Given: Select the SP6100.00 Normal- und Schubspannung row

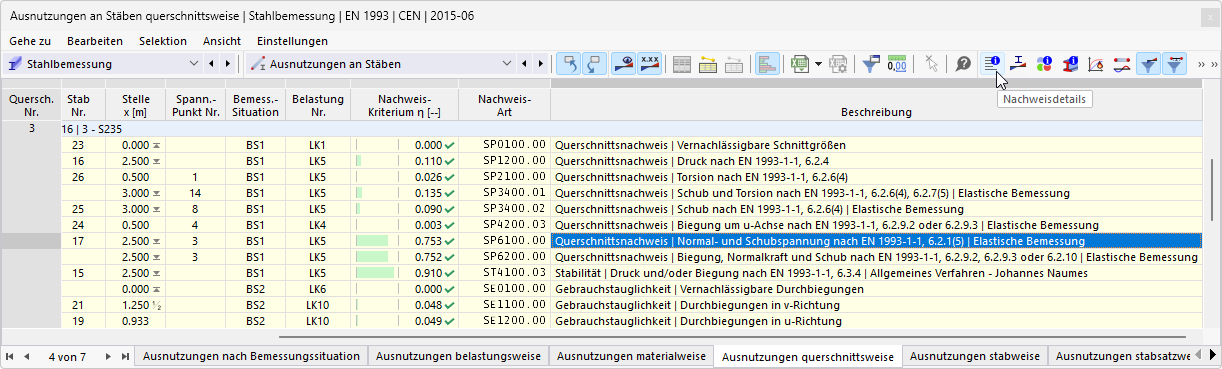Looking at the screenshot, I should [630, 241].
